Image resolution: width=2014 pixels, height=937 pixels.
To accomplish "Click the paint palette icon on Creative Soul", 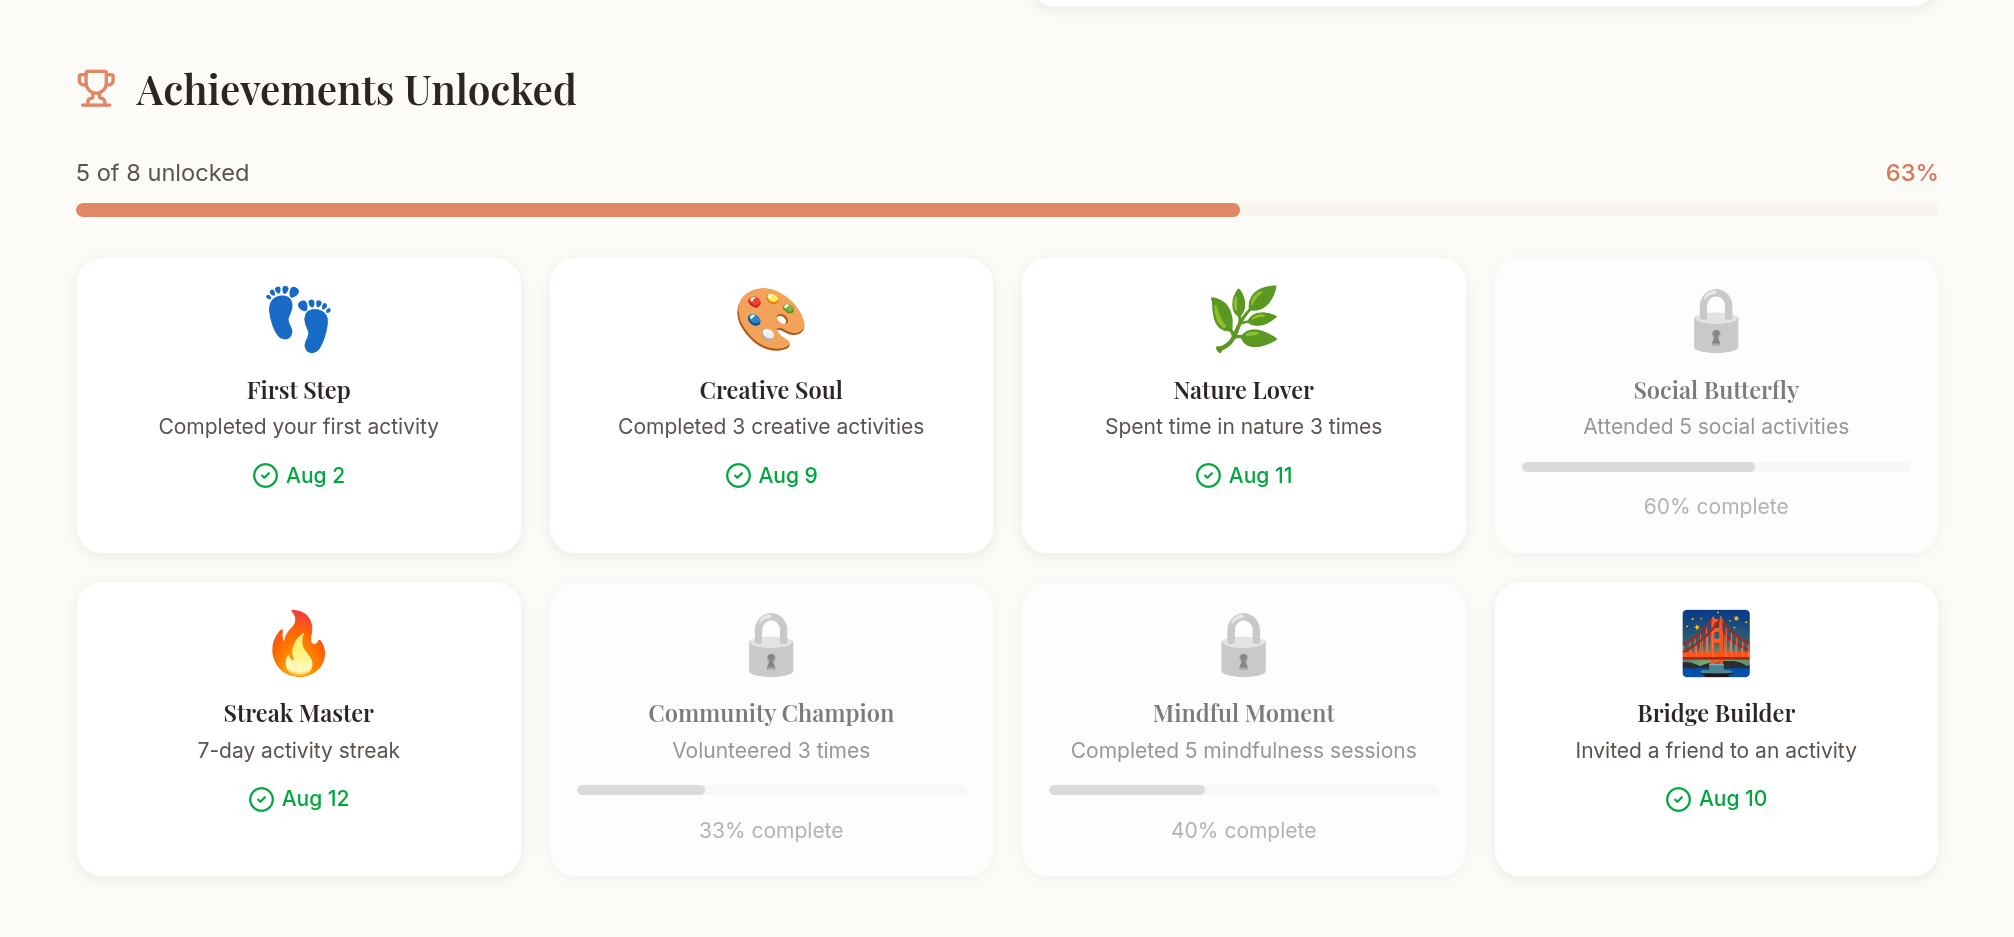I will click(x=771, y=320).
